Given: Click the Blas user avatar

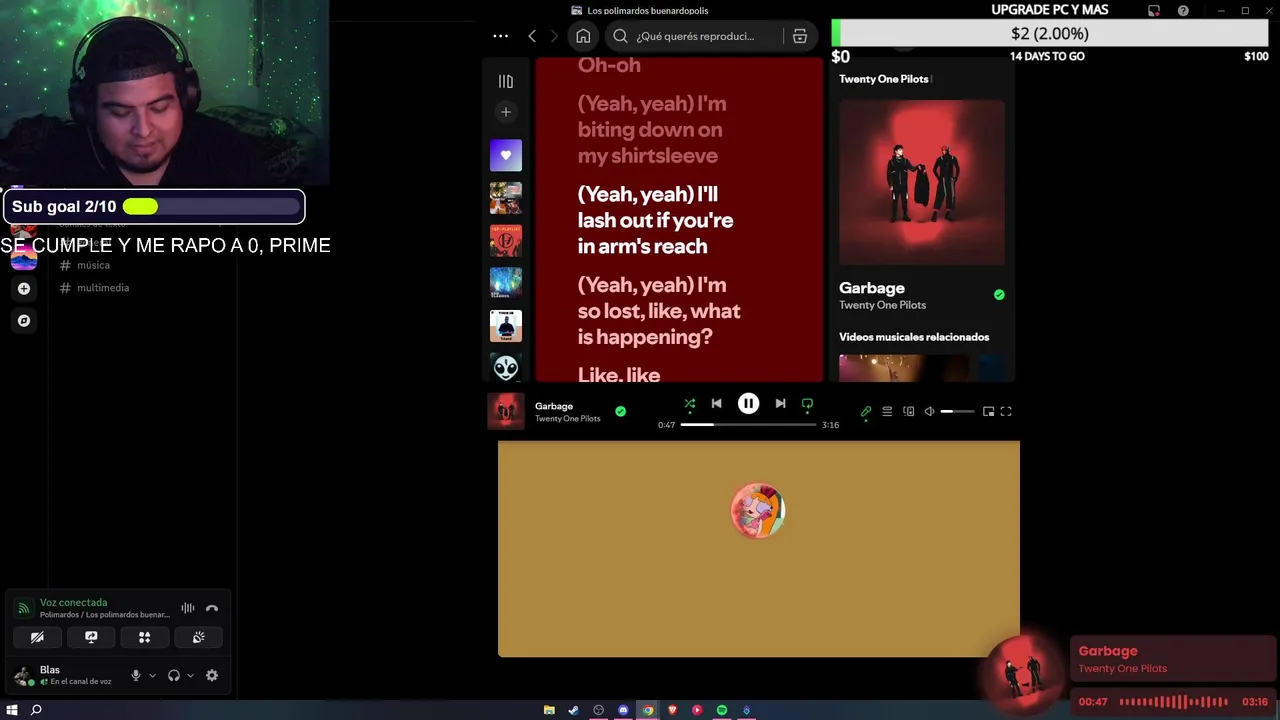Looking at the screenshot, I should 23,676.
